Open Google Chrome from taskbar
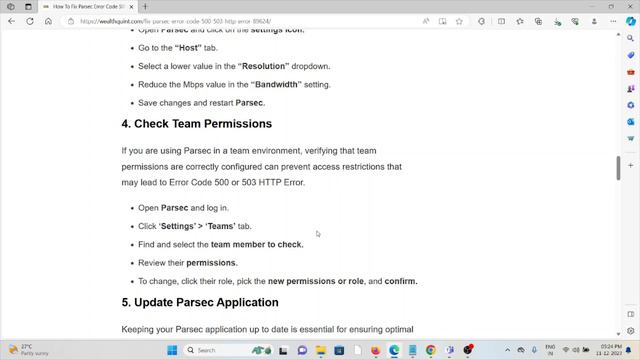Viewport: 640px width, 360px height. [431, 350]
